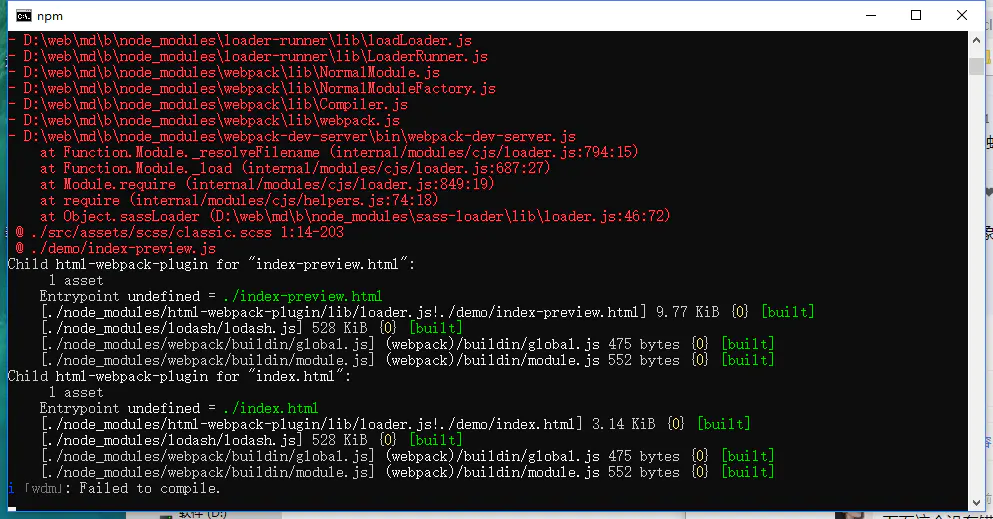Screen dimensions: 993x519
Task: Click the scrollbar down arrow
Action: (x=976, y=503)
